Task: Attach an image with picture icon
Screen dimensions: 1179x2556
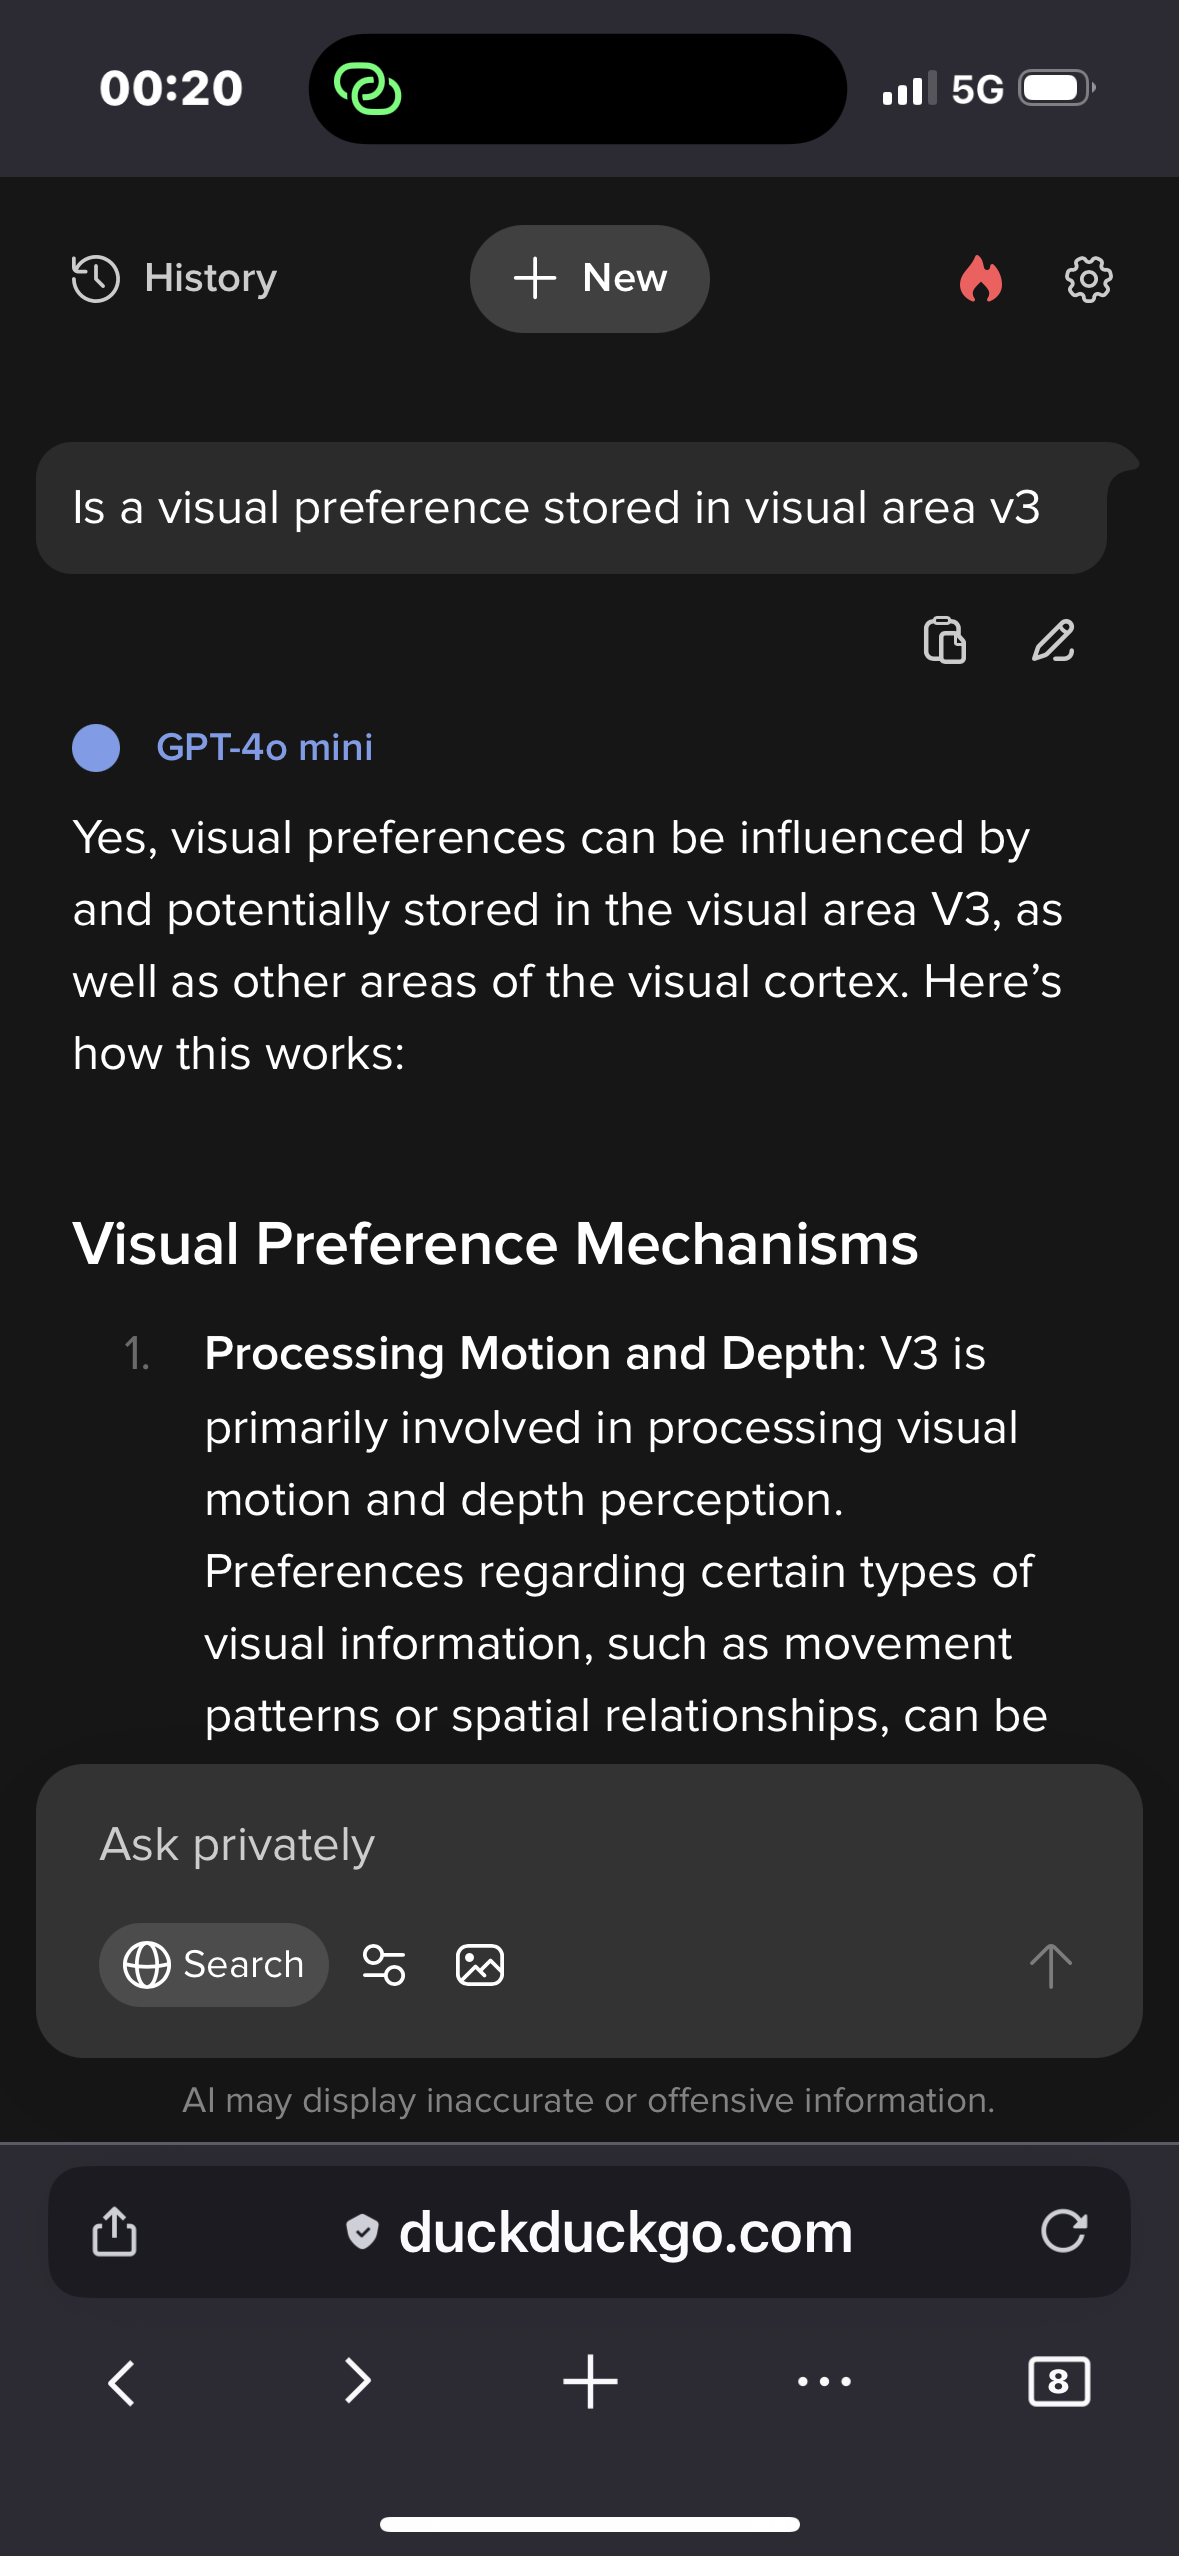Action: pyautogui.click(x=480, y=1965)
